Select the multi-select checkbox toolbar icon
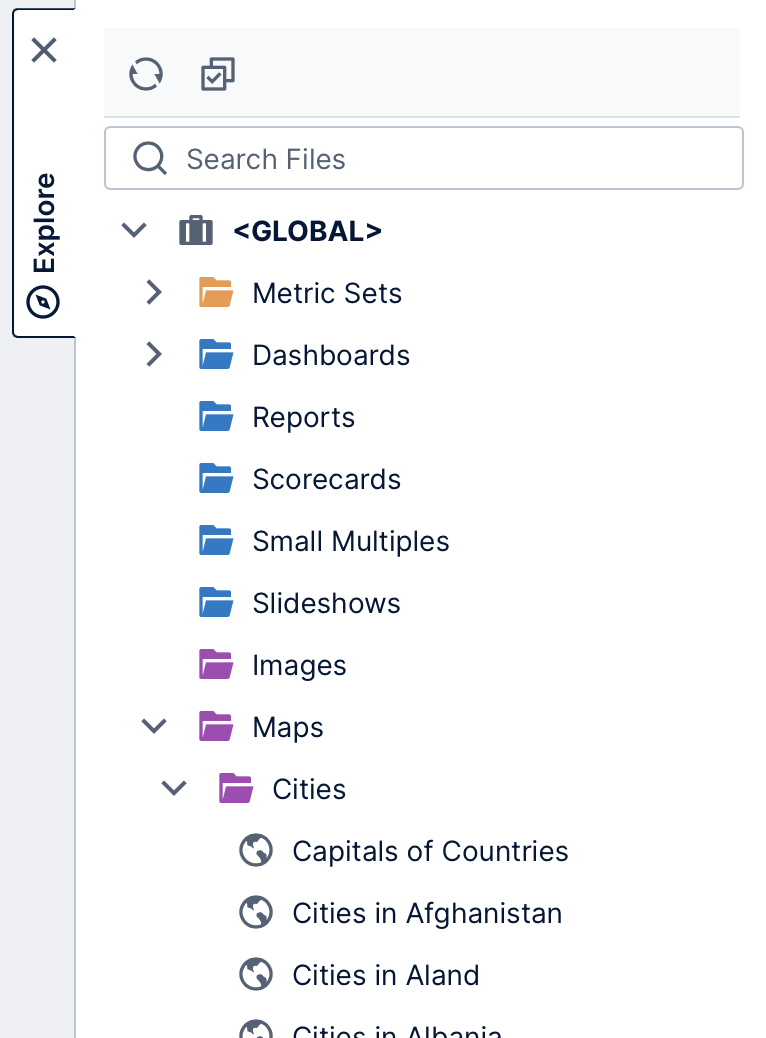This screenshot has width=766, height=1038. 216,74
